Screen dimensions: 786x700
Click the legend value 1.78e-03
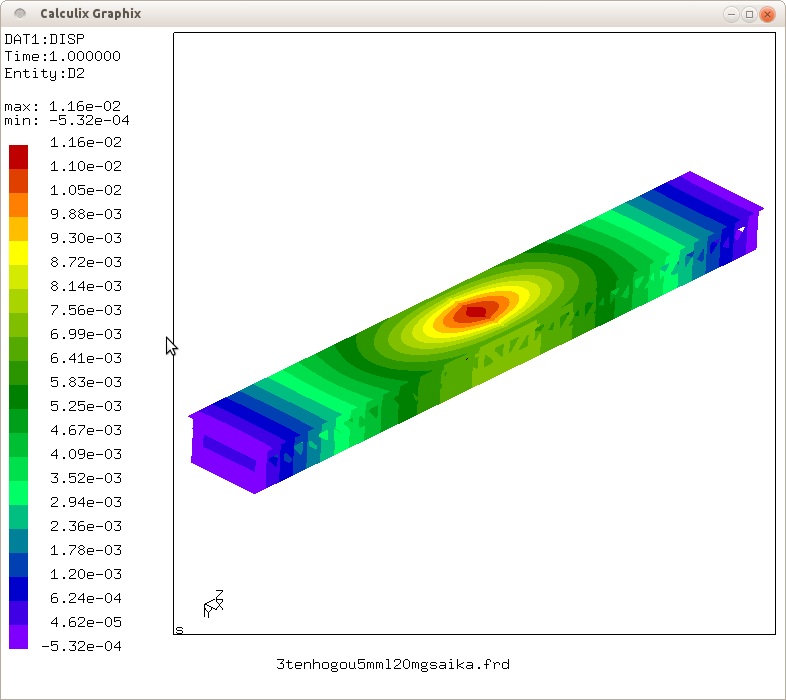coord(86,551)
